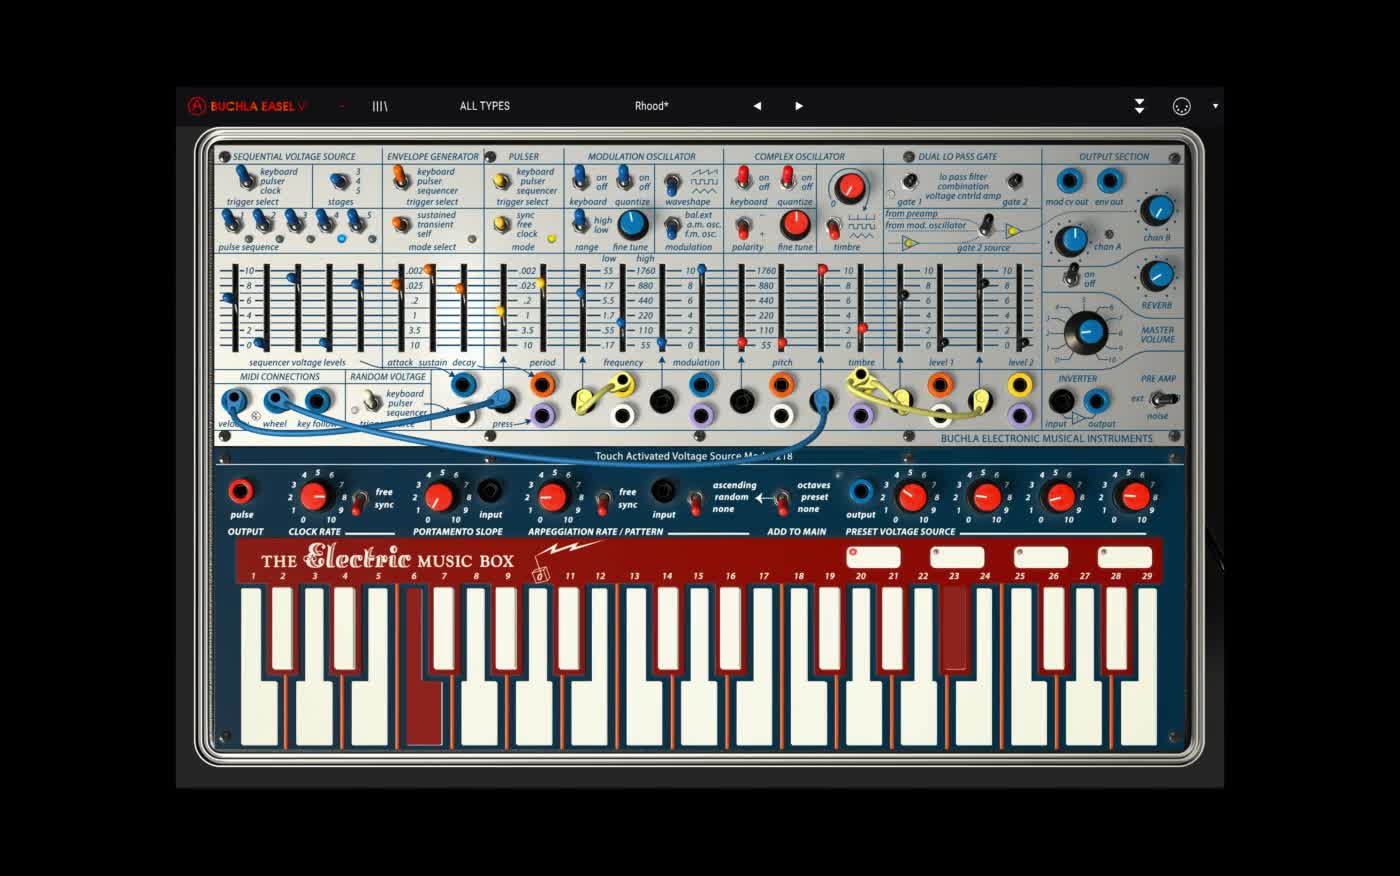Go to the previous preset with the left arrow
The width and height of the screenshot is (1400, 876).
click(x=756, y=105)
